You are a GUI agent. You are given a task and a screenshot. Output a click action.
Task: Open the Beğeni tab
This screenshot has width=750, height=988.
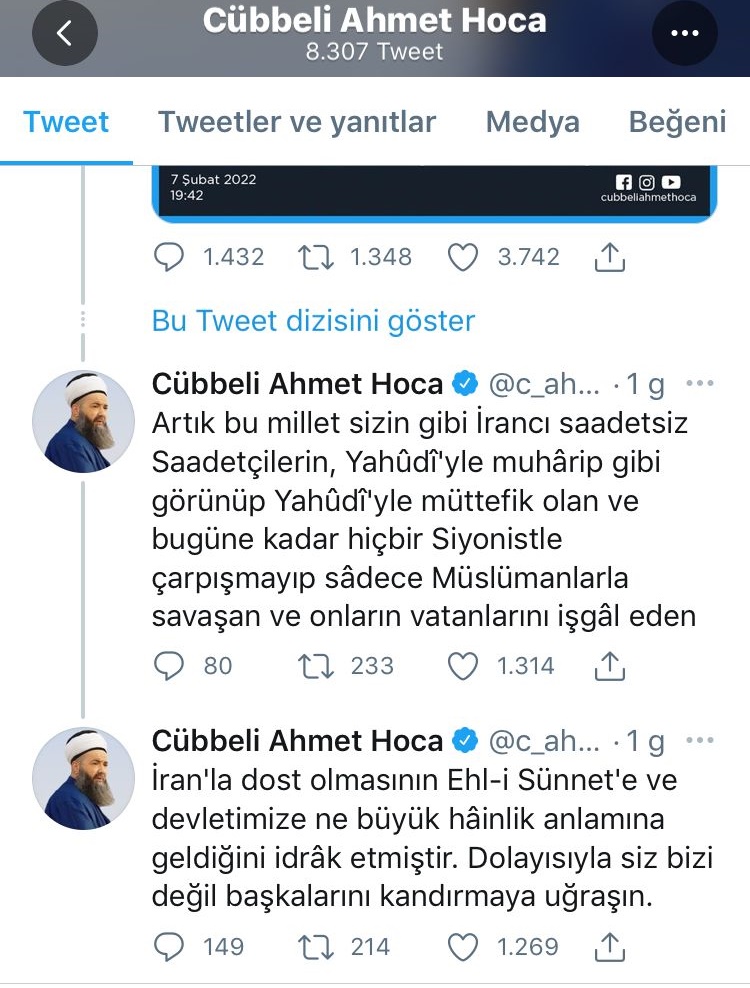pos(677,122)
